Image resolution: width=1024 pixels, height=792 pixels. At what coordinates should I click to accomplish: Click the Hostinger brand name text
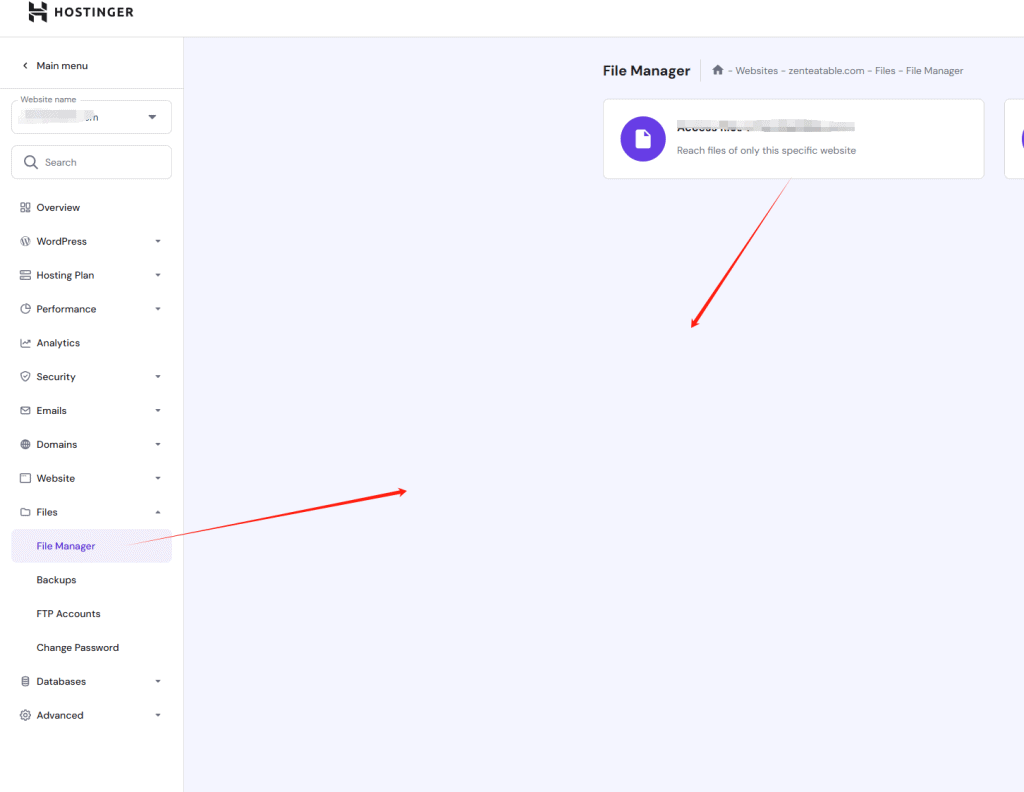(x=94, y=12)
